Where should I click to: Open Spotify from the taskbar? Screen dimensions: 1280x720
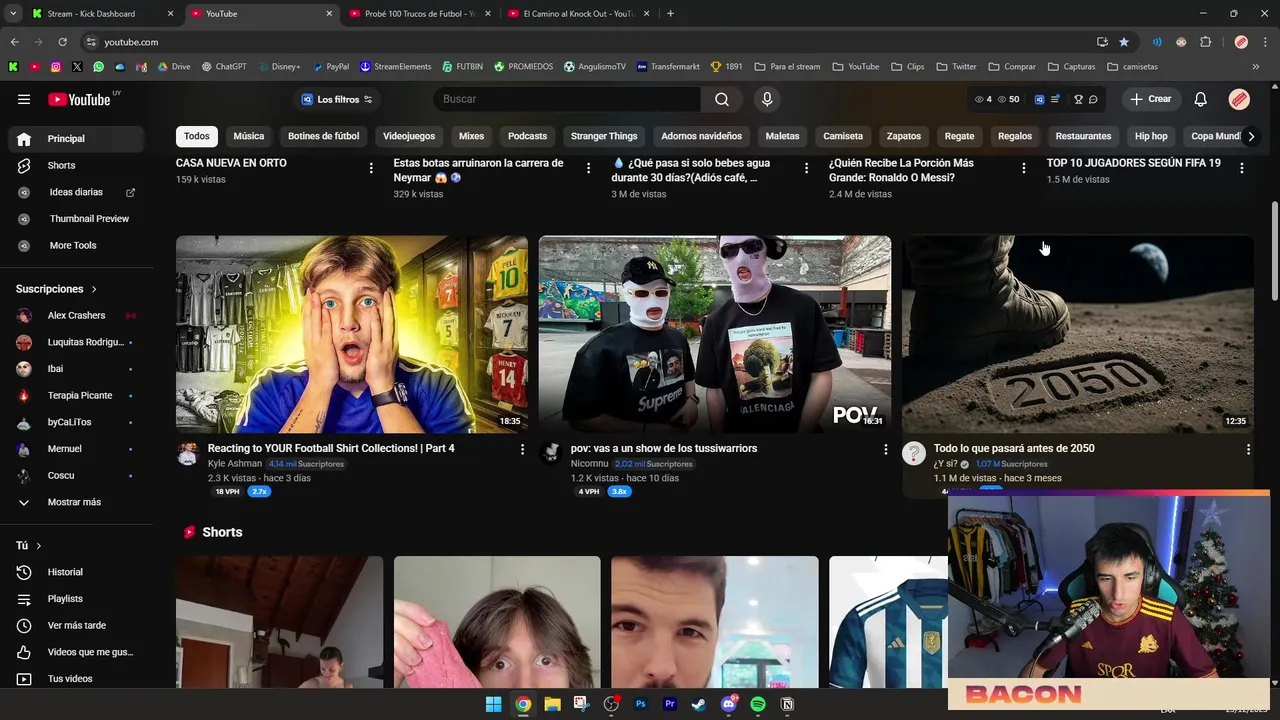(x=757, y=704)
